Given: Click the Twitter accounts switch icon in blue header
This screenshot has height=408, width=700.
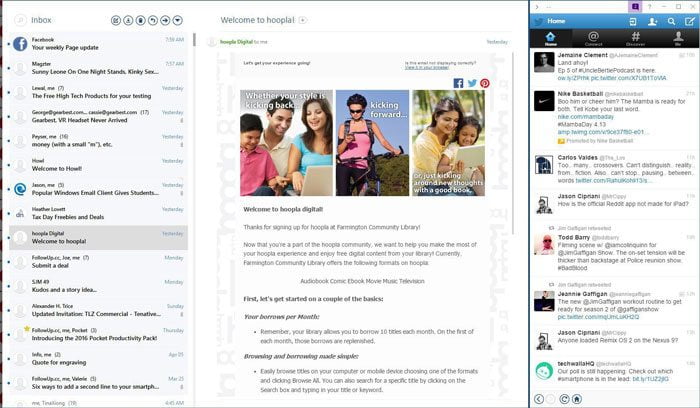Looking at the screenshot, I should (x=633, y=21).
